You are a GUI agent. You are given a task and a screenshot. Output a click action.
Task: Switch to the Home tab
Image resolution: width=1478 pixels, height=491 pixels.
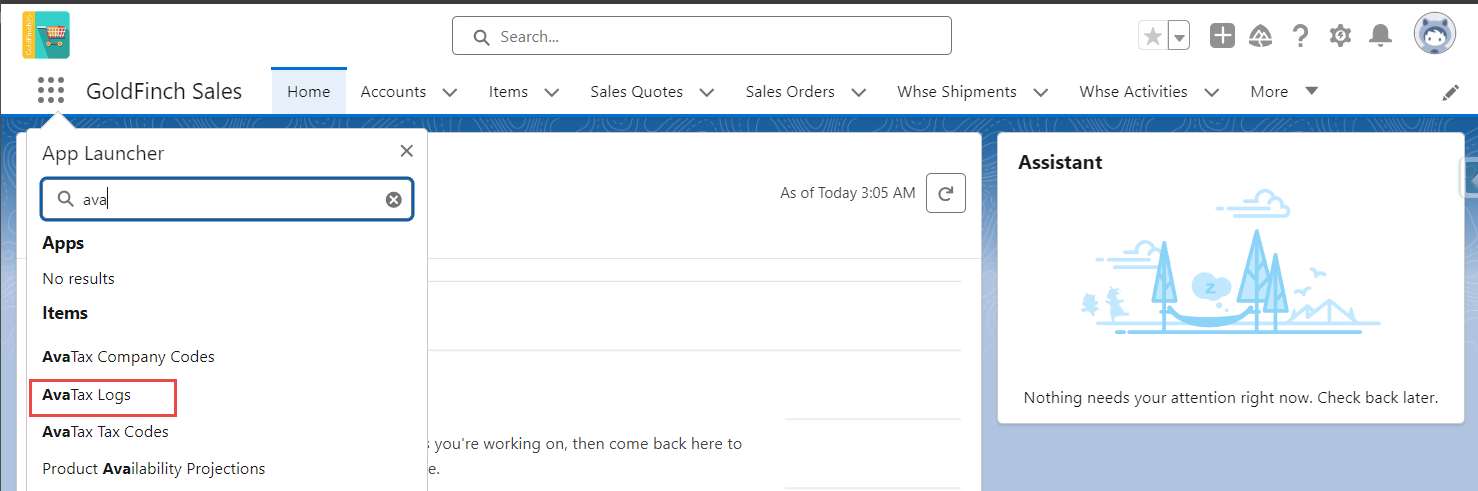[308, 91]
